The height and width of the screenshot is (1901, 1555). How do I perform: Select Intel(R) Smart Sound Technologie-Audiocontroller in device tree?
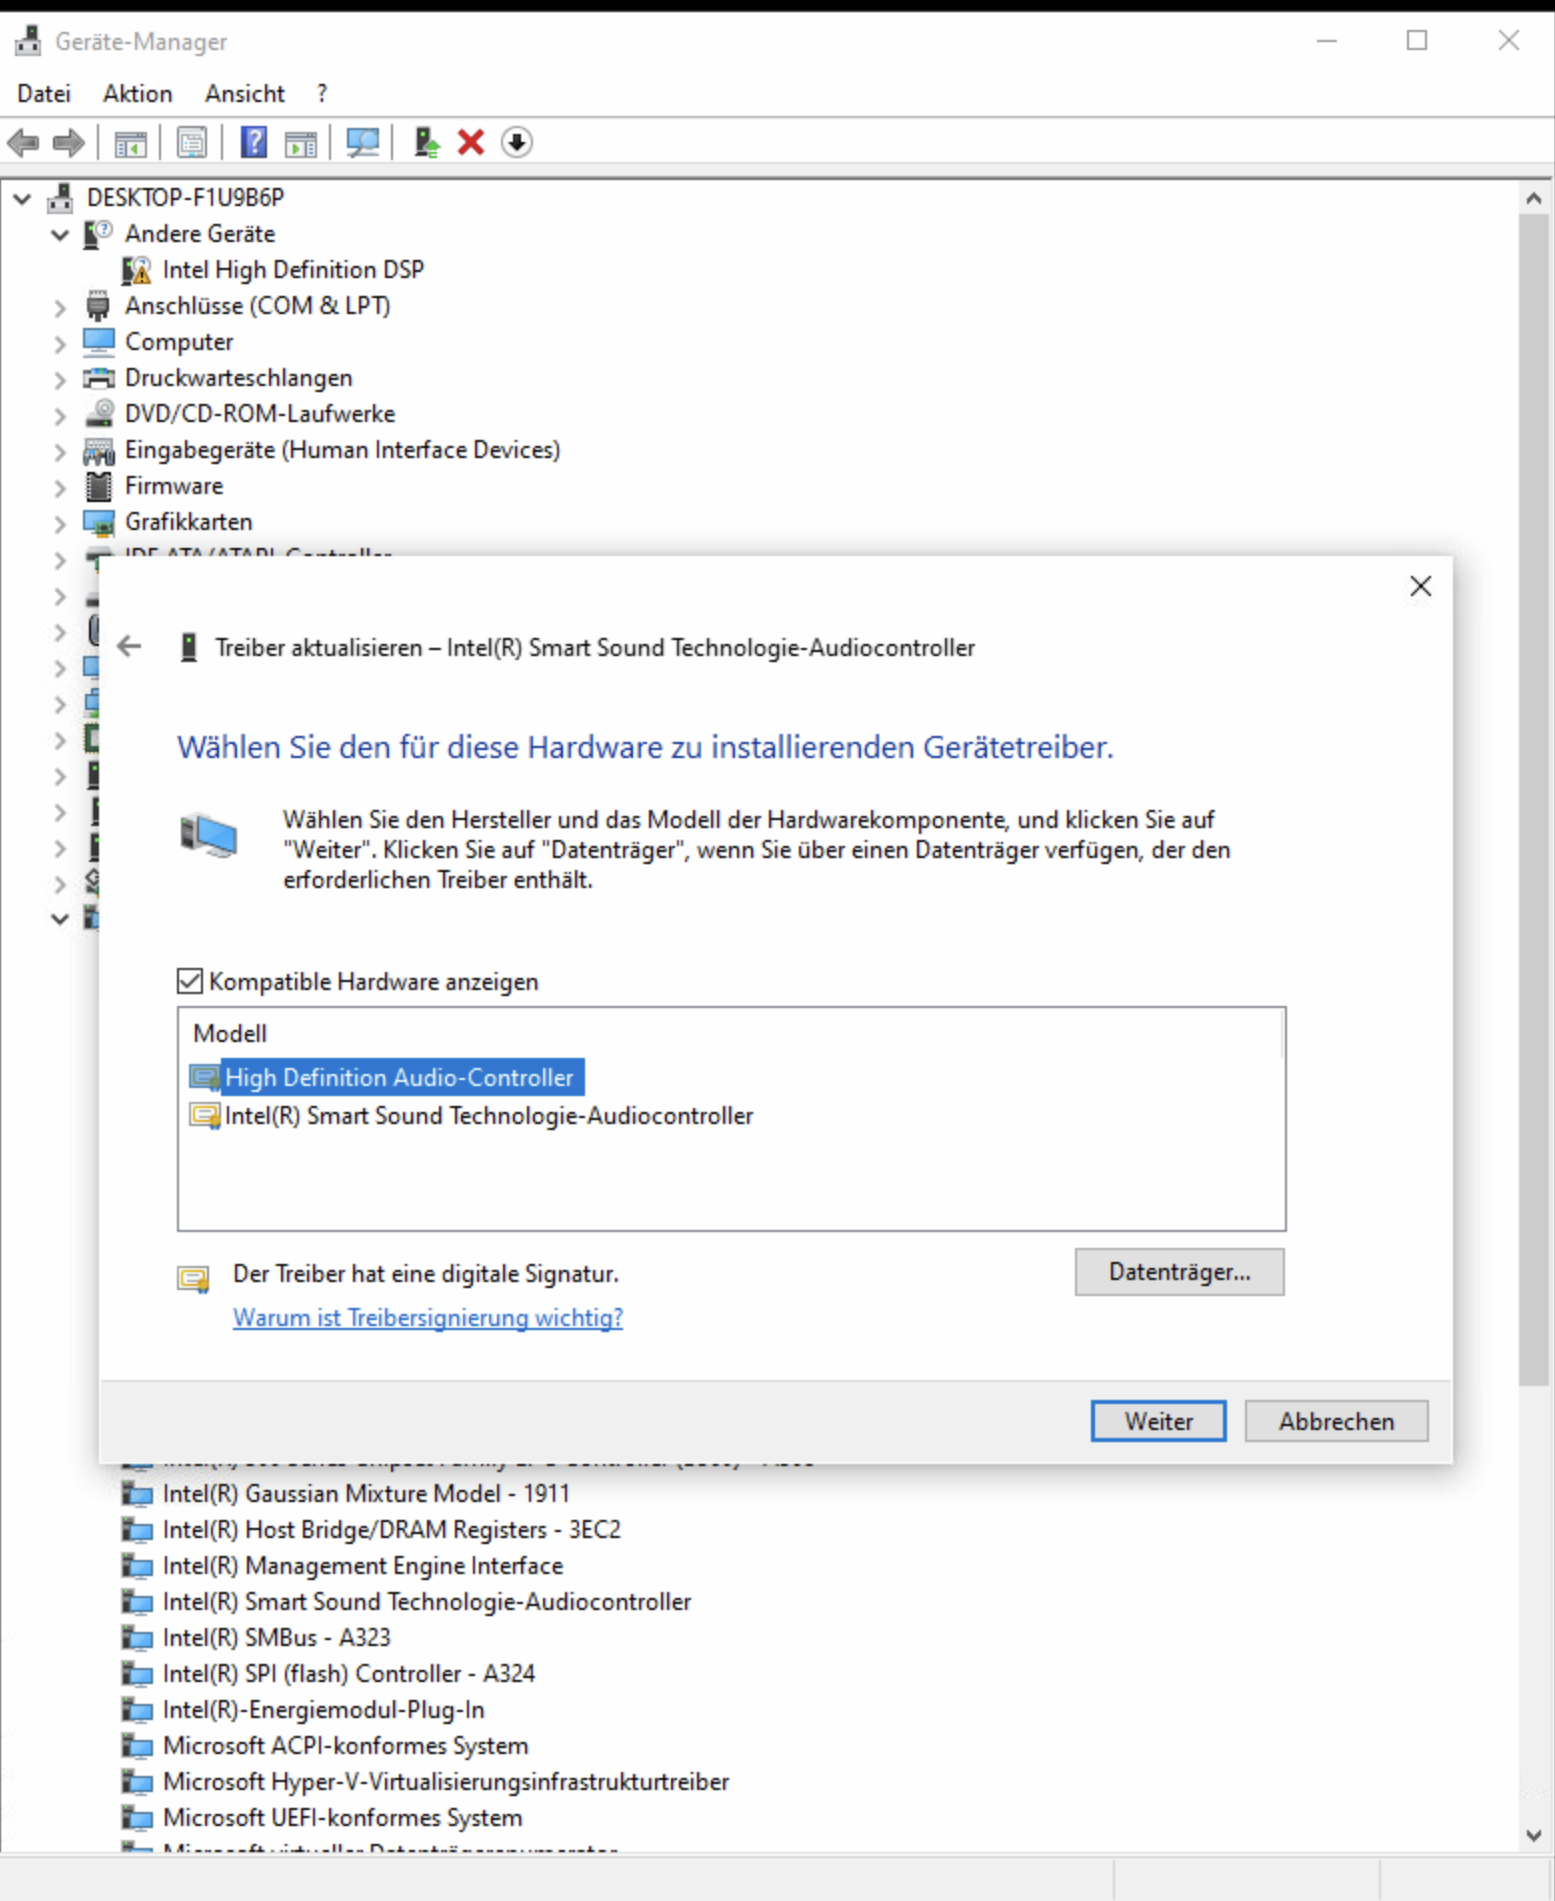tap(427, 1601)
